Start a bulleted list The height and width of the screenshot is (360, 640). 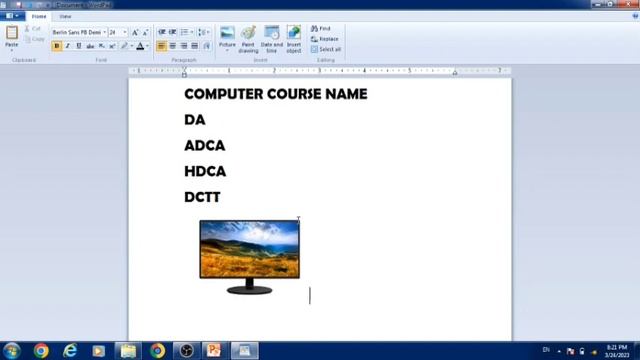(184, 32)
